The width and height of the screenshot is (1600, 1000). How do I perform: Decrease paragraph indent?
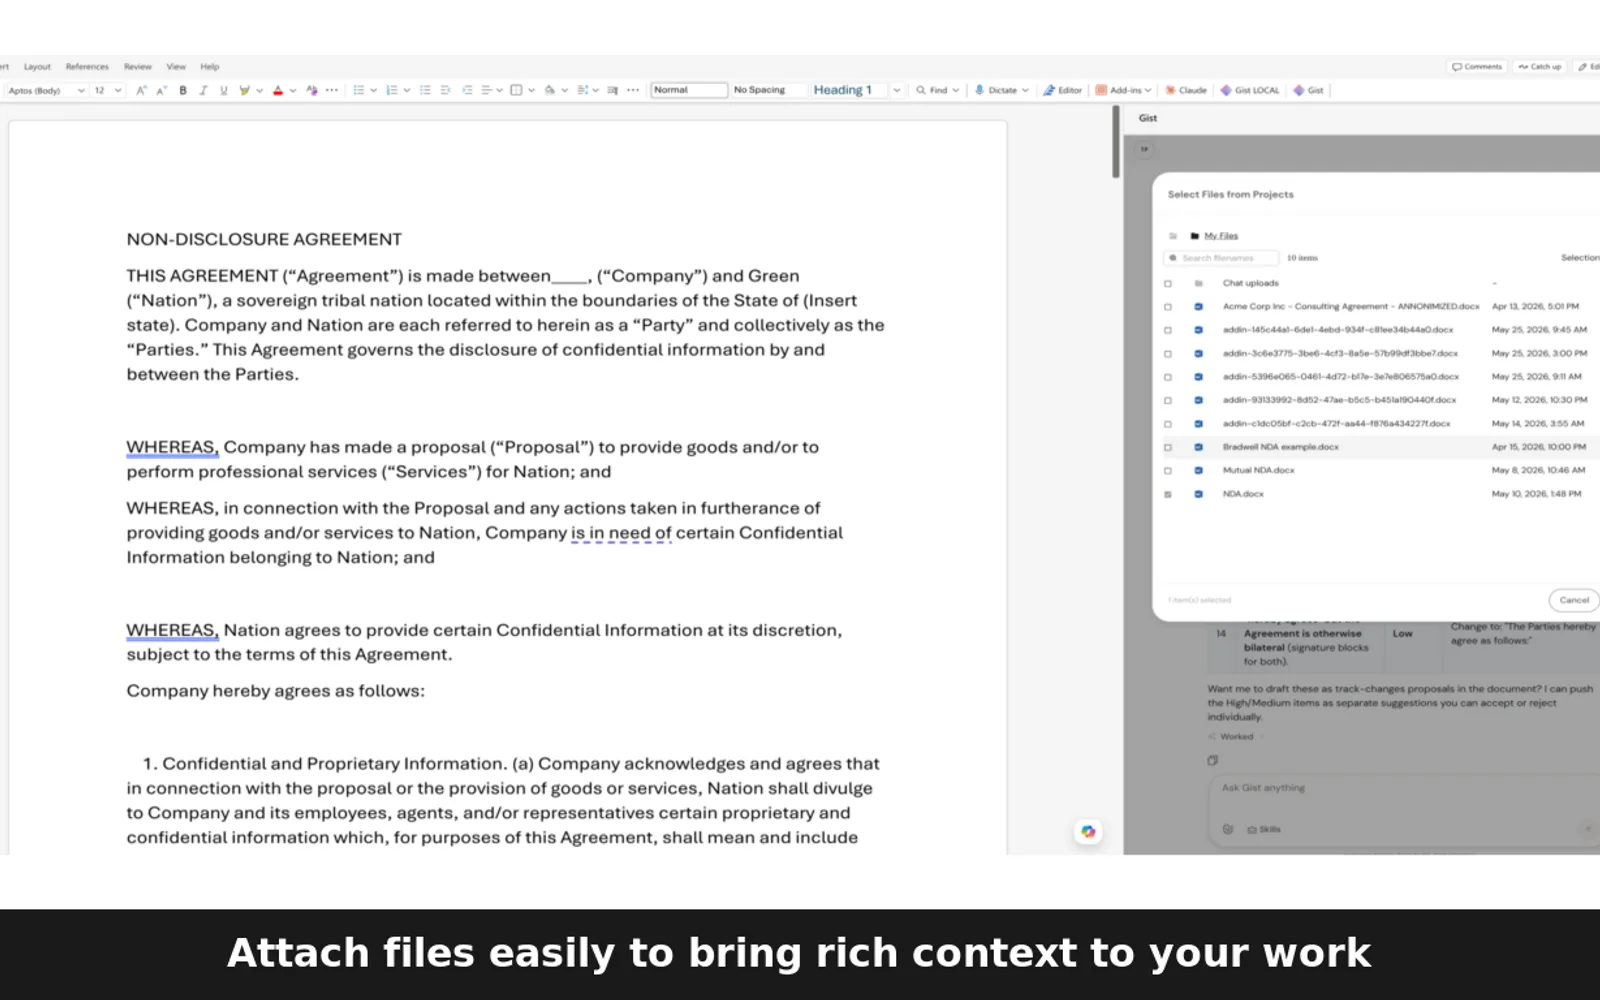point(446,90)
